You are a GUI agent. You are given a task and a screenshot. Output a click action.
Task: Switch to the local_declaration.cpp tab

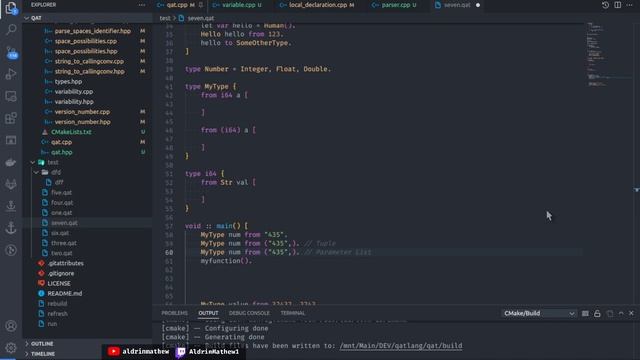(x=318, y=5)
